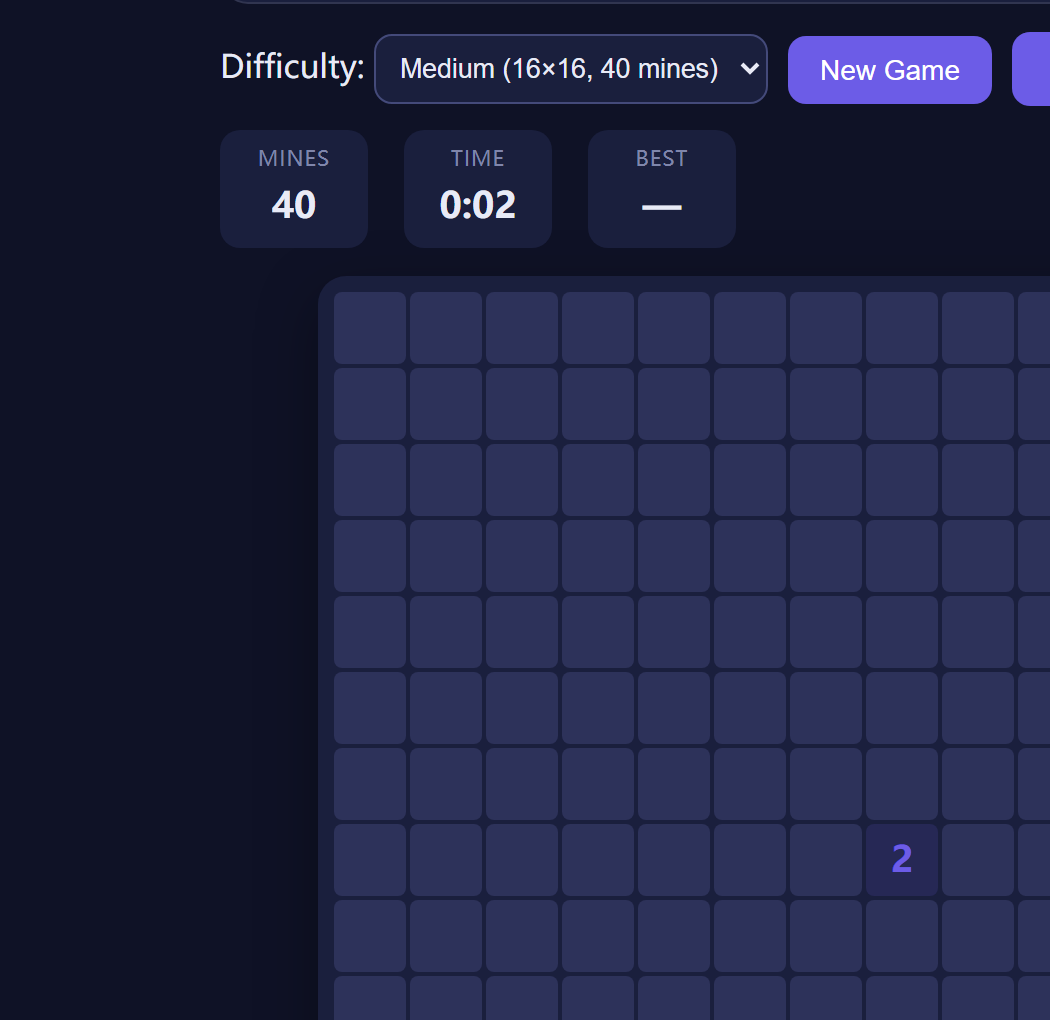Uncover the cell directly below the 2
The image size is (1050, 1020).
901,936
